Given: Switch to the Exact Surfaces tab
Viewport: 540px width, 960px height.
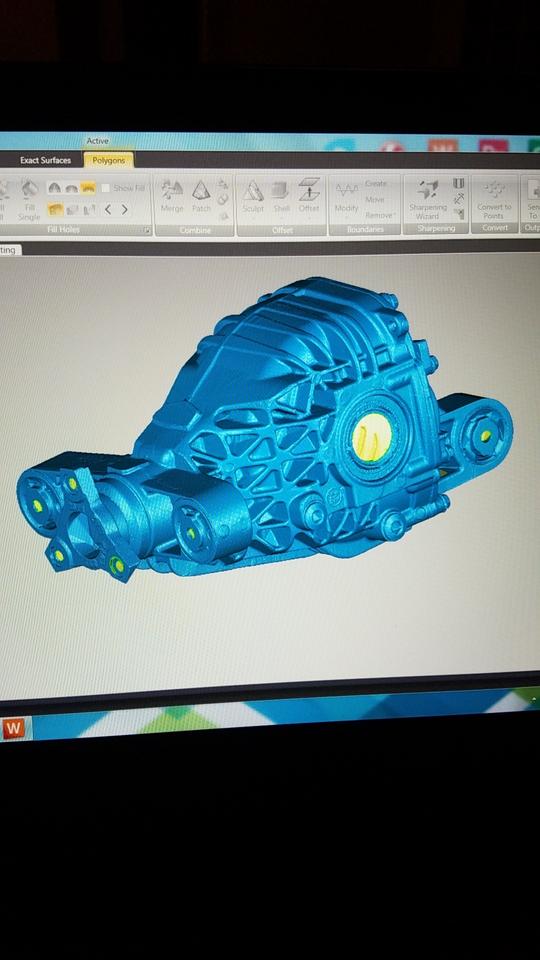Looking at the screenshot, I should [45, 160].
